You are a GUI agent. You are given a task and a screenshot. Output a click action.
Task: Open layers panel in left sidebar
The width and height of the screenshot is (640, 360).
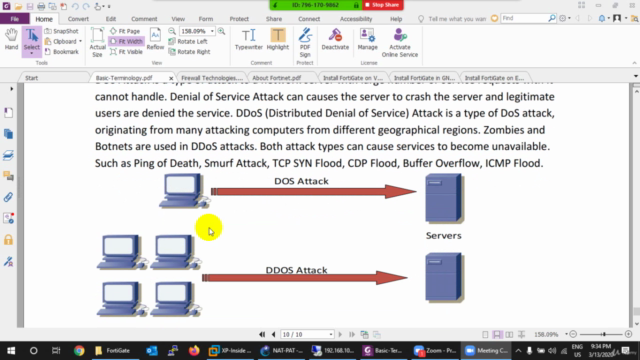(8, 155)
